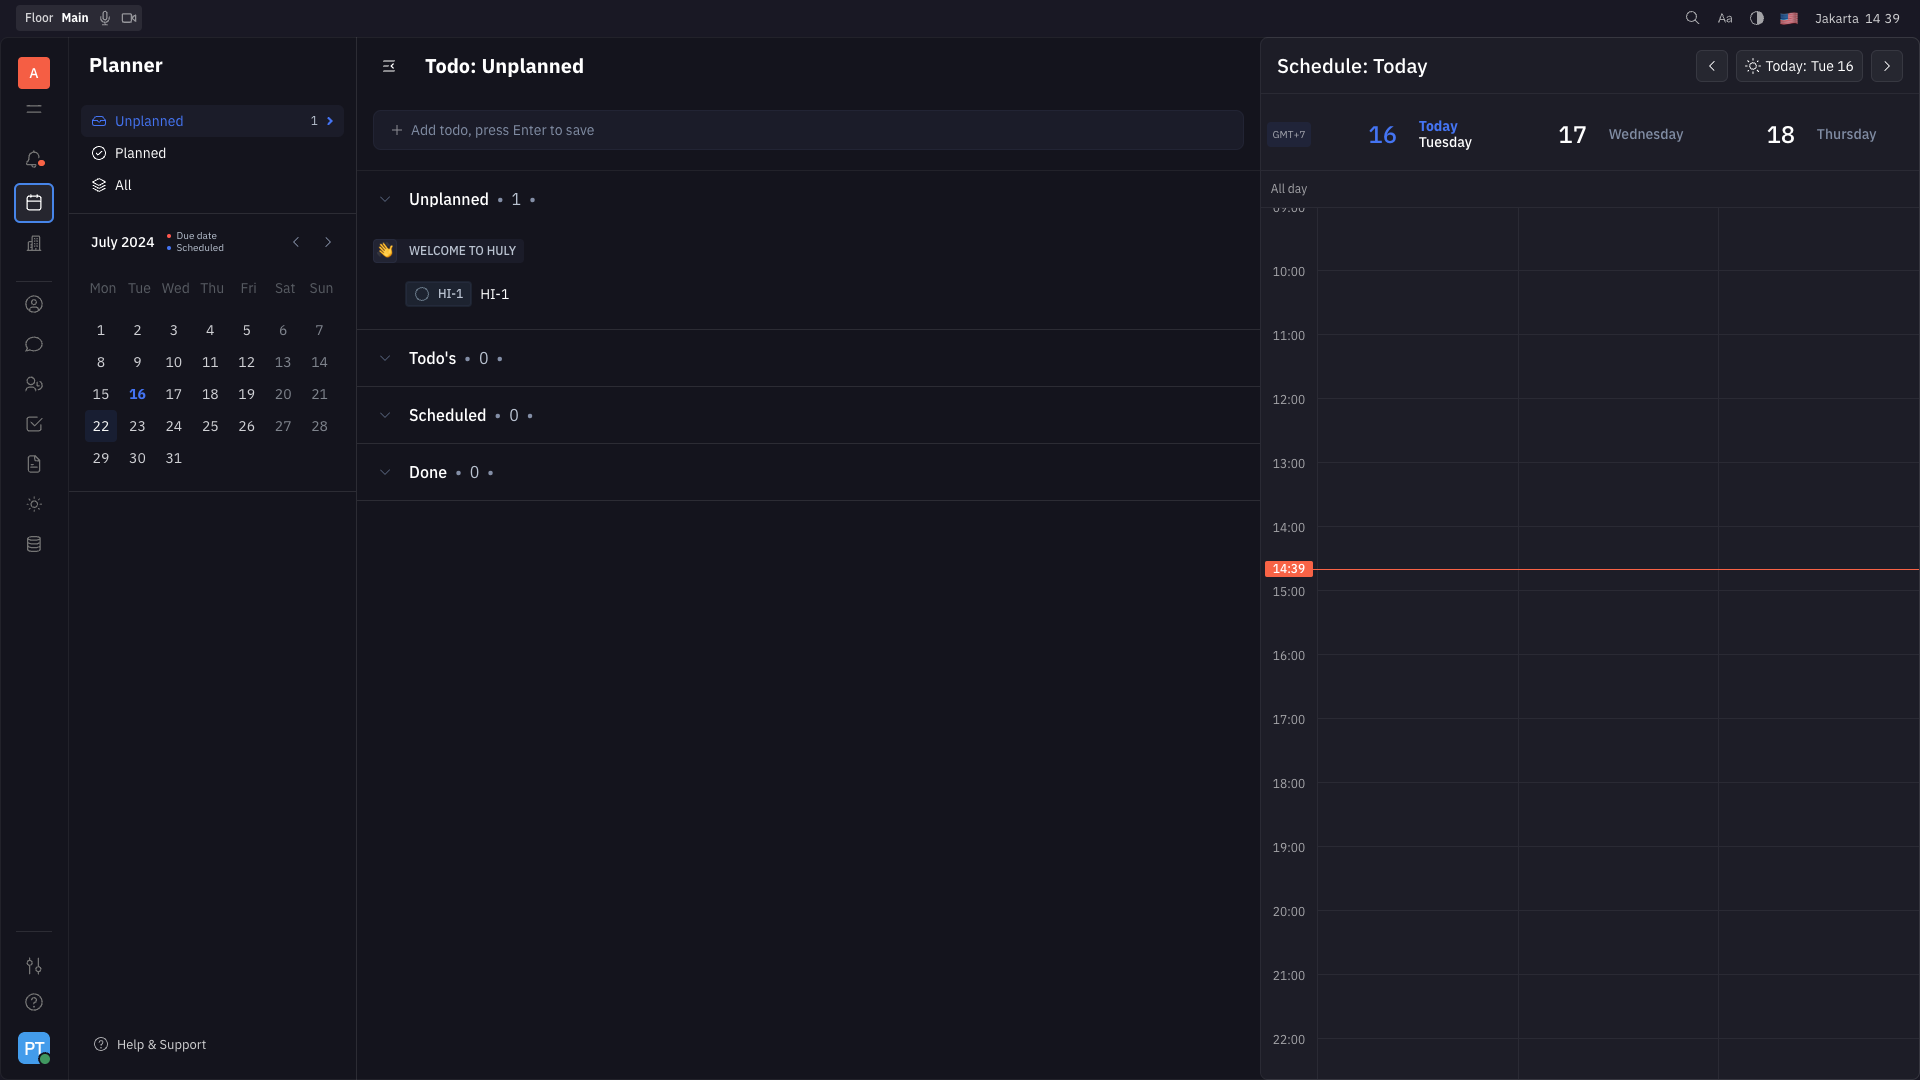The width and height of the screenshot is (1920, 1080).
Task: Click the search magnifier icon in top bar
Action: coord(1692,18)
